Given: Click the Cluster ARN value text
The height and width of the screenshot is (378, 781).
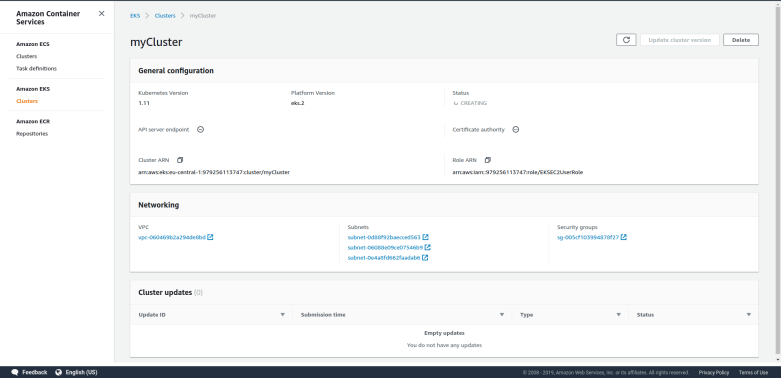Looking at the screenshot, I should coord(214,172).
